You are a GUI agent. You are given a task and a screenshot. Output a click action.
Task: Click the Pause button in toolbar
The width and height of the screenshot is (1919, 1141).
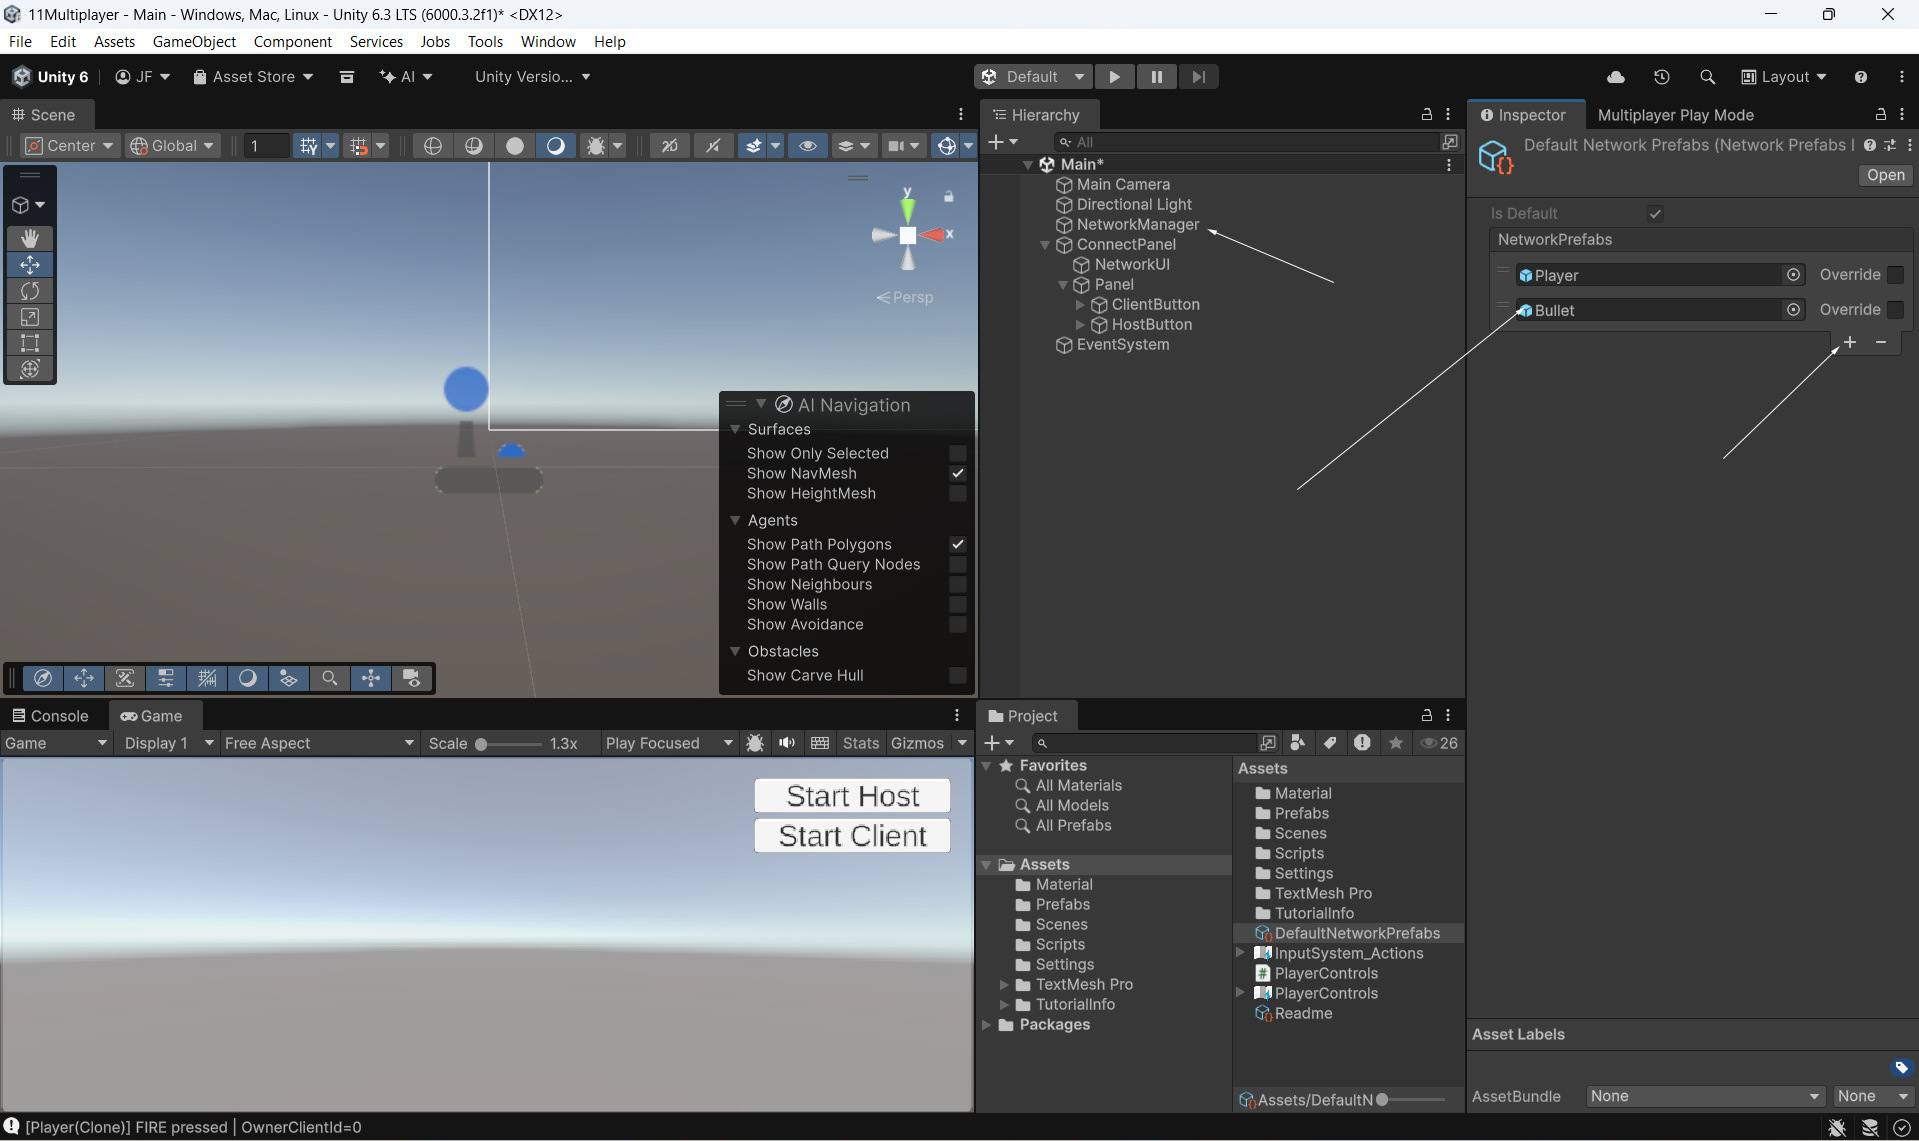tap(1156, 77)
